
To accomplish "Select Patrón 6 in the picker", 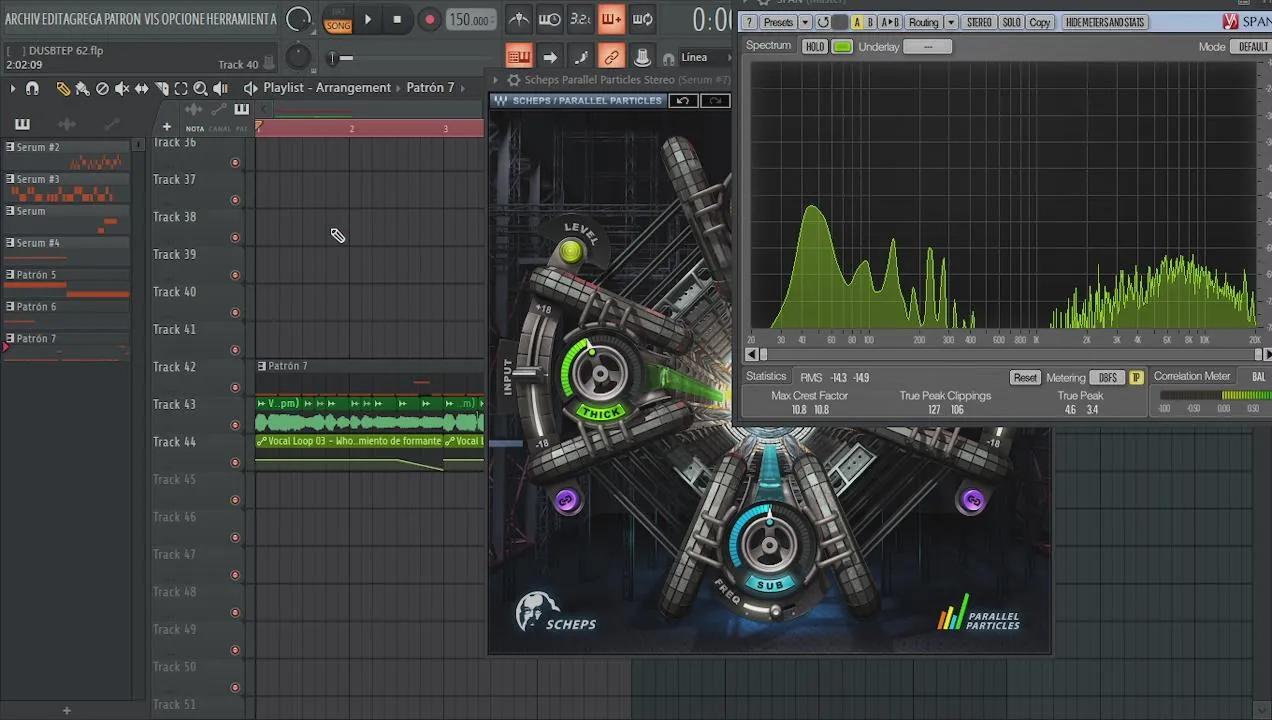I will tap(66, 314).
